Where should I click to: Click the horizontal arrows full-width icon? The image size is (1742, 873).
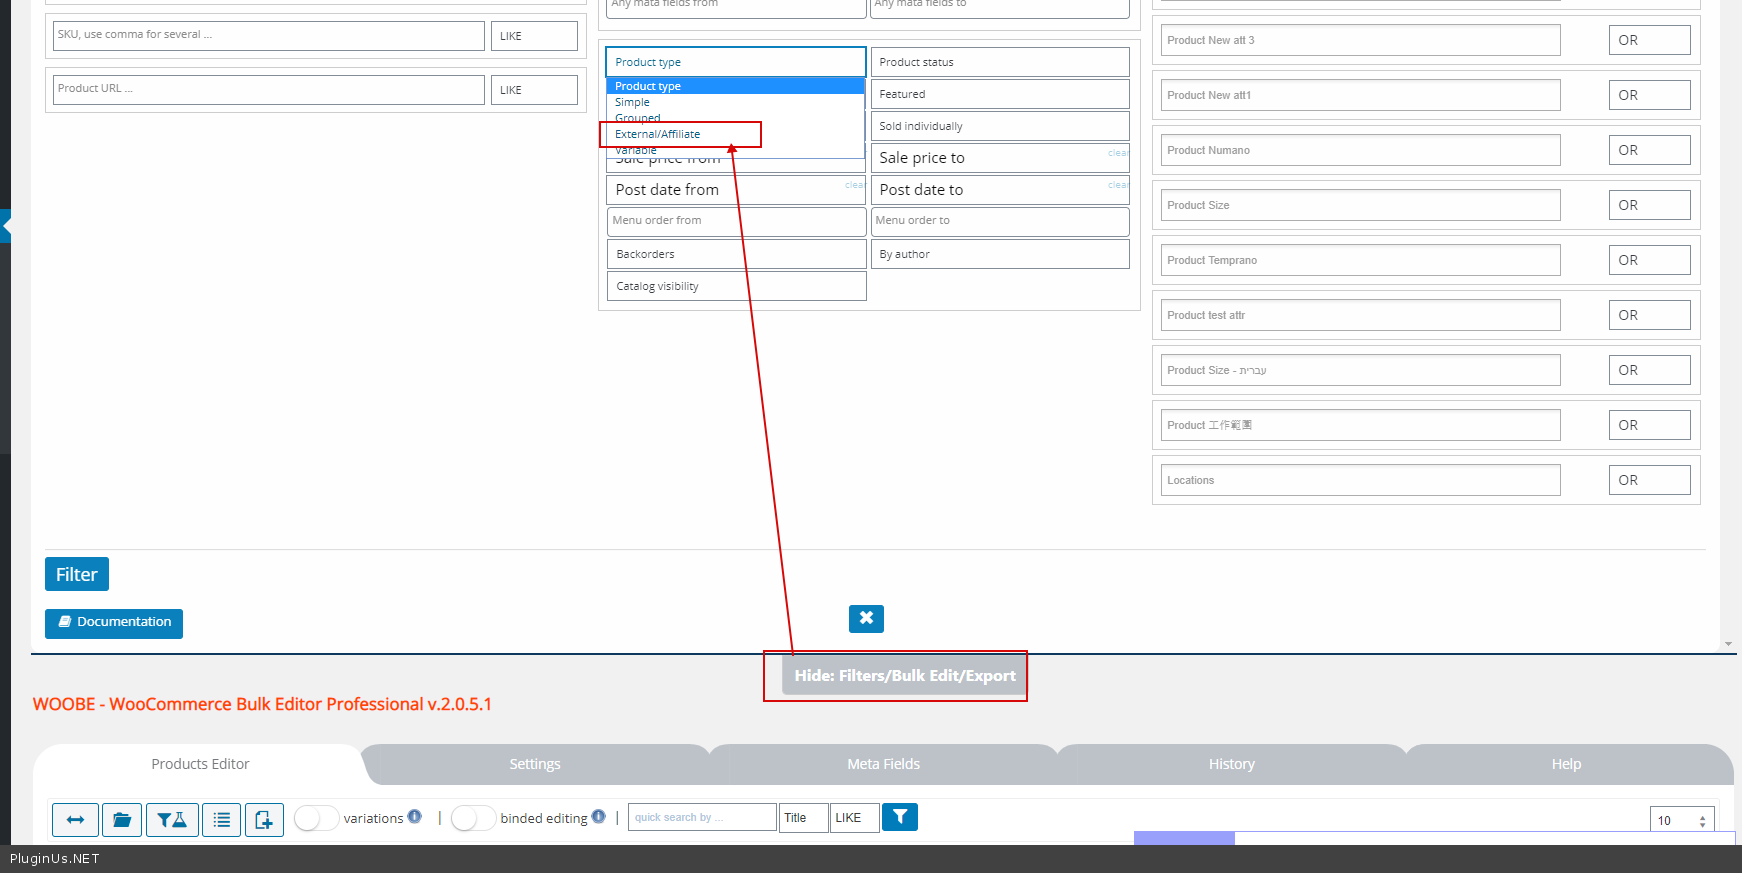click(x=75, y=820)
